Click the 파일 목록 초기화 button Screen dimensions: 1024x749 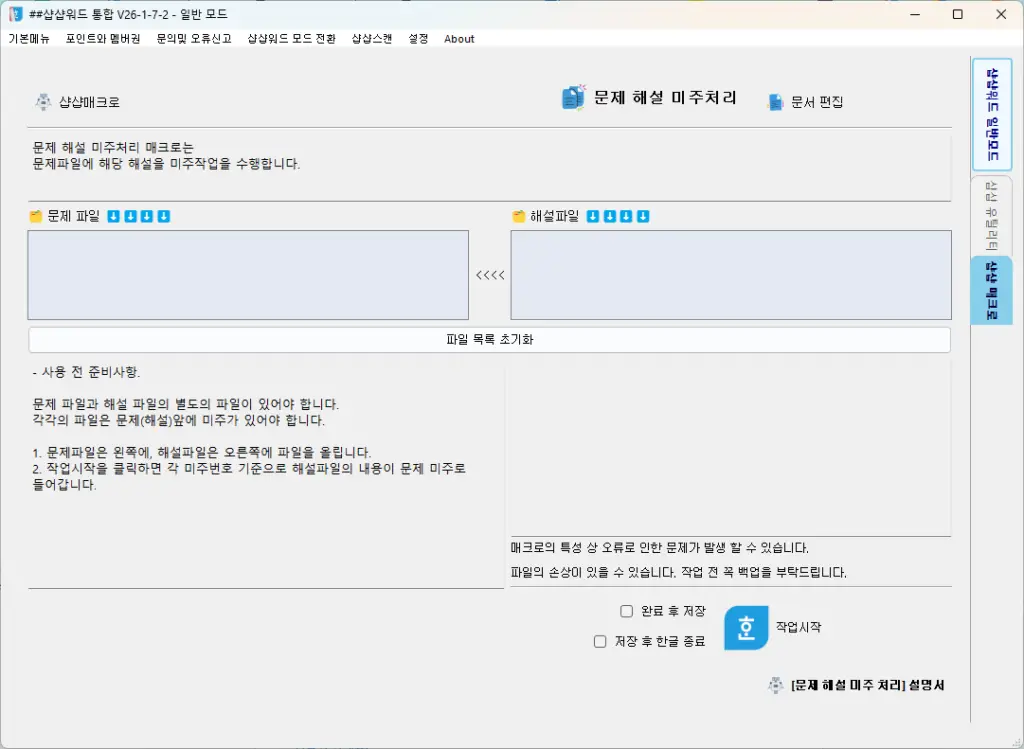pyautogui.click(x=489, y=339)
